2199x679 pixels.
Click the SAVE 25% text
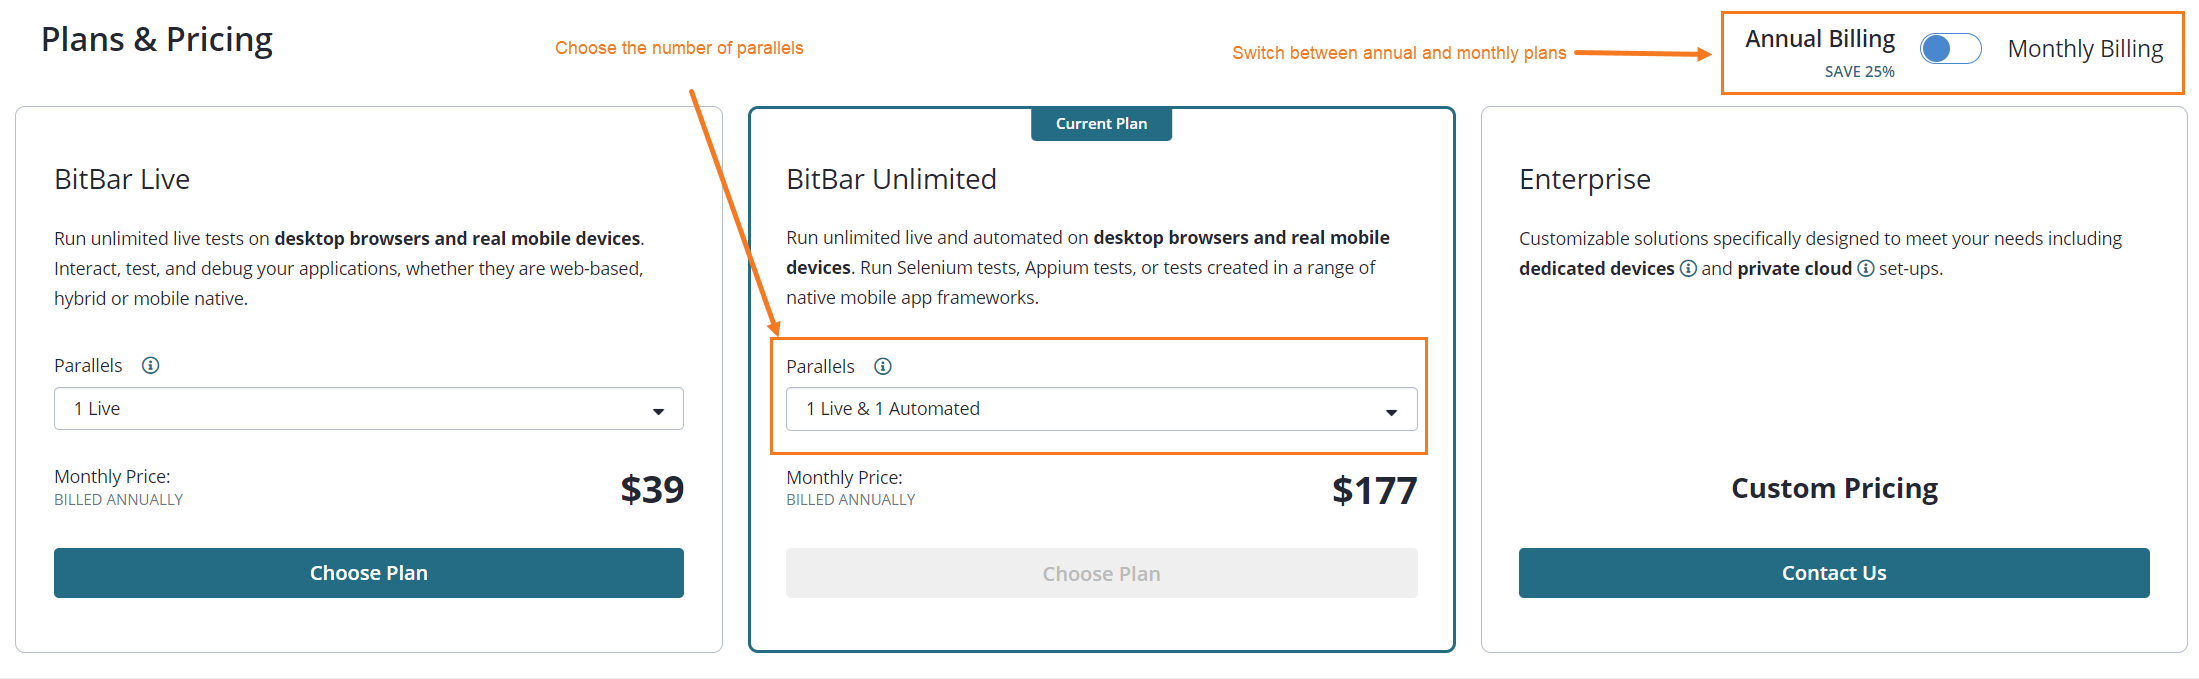tap(1859, 71)
